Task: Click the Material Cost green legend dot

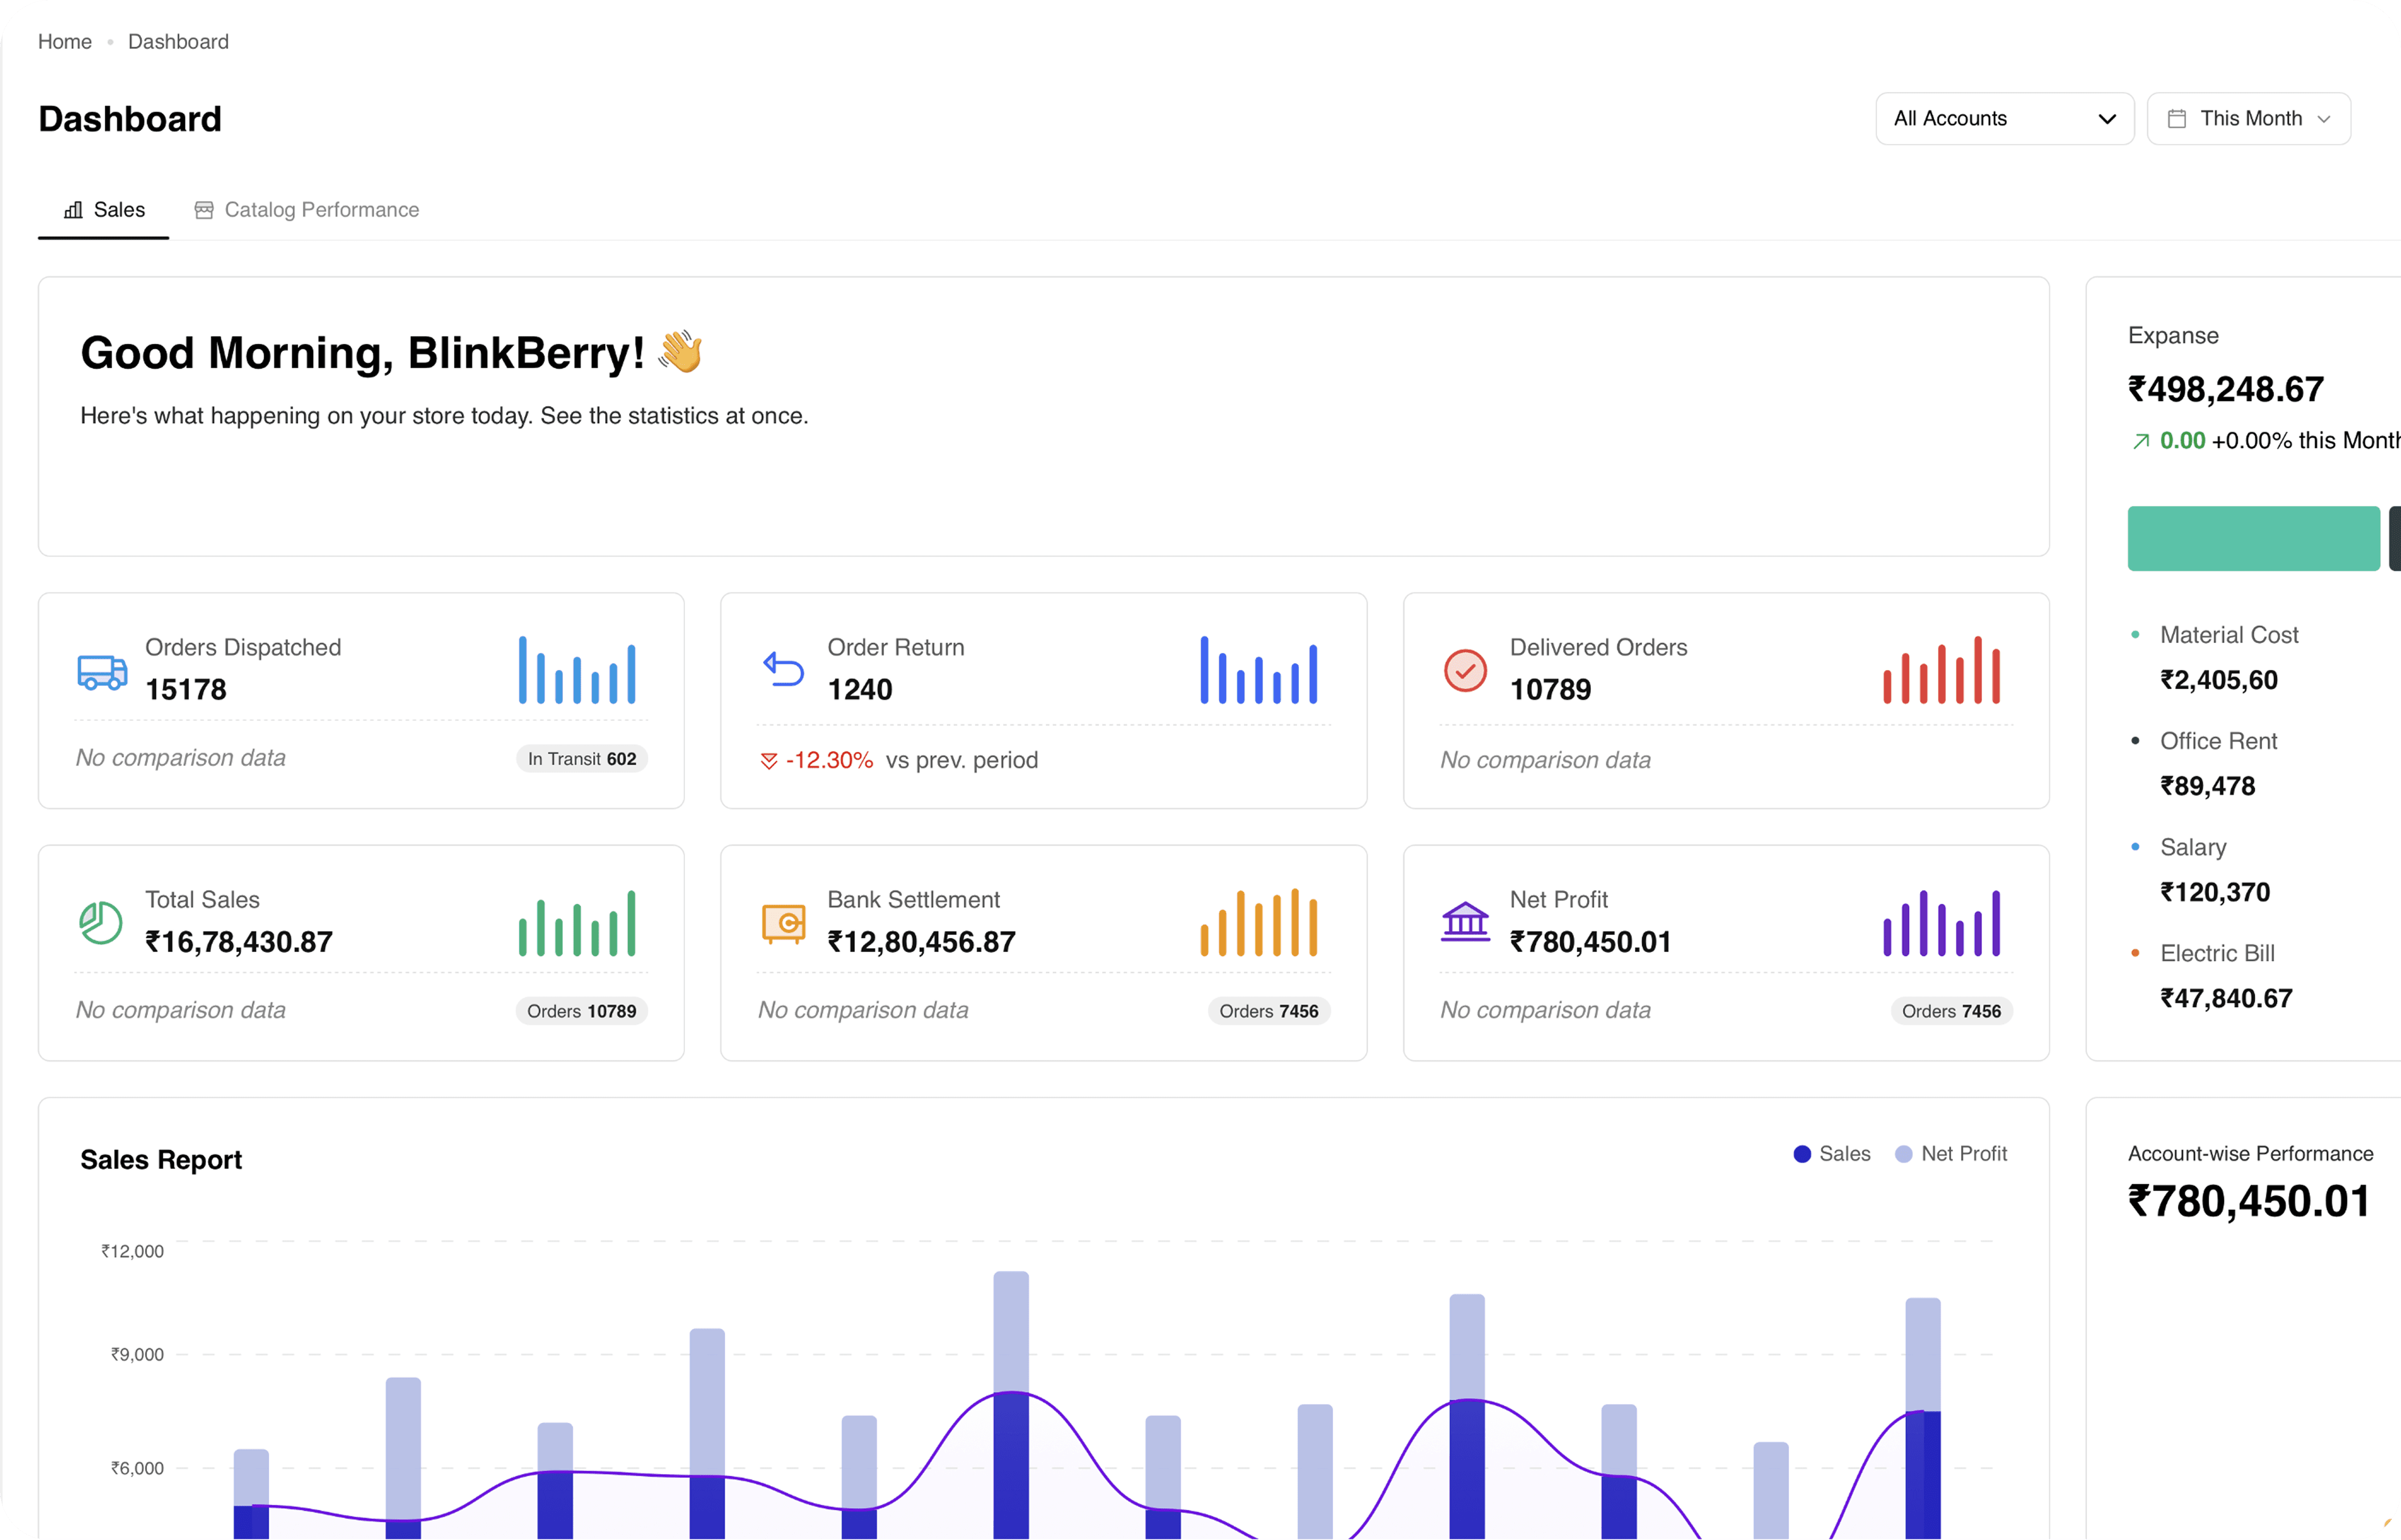Action: [x=2135, y=635]
